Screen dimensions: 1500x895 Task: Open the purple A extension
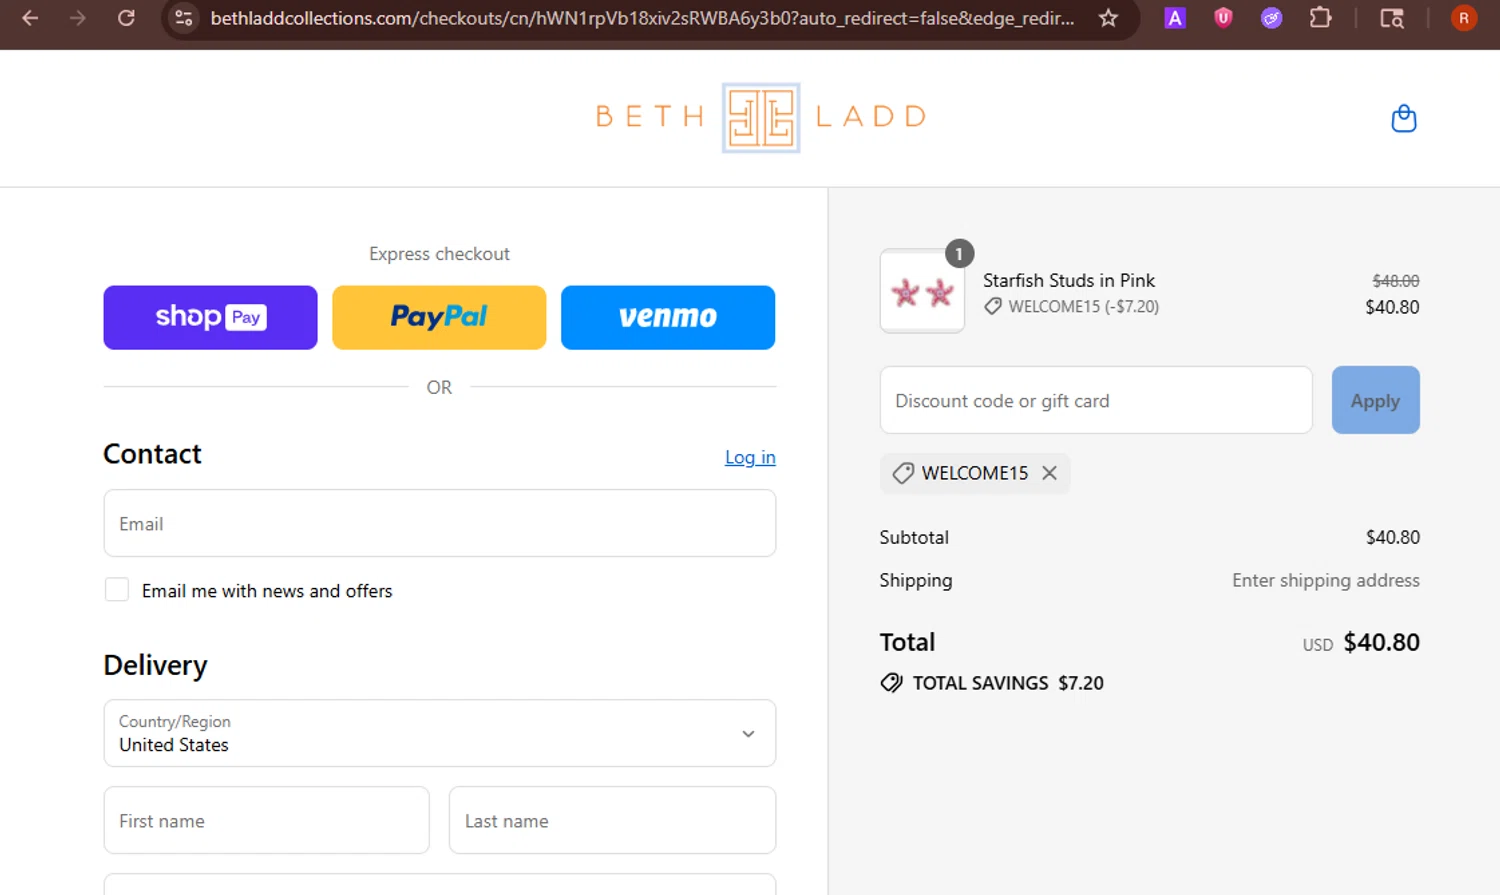[x=1175, y=18]
